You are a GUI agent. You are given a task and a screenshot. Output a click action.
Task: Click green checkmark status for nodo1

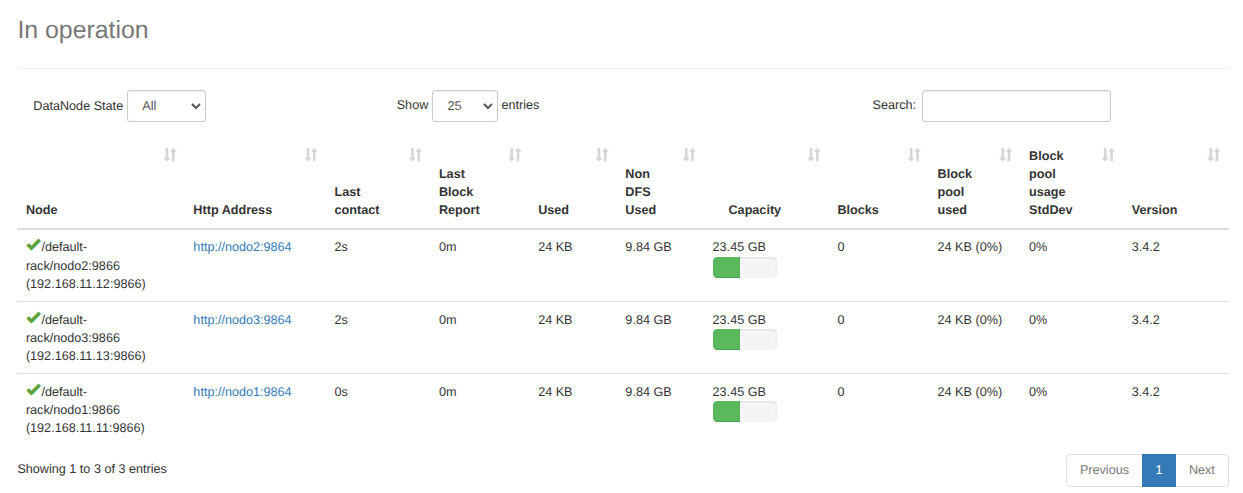point(33,390)
